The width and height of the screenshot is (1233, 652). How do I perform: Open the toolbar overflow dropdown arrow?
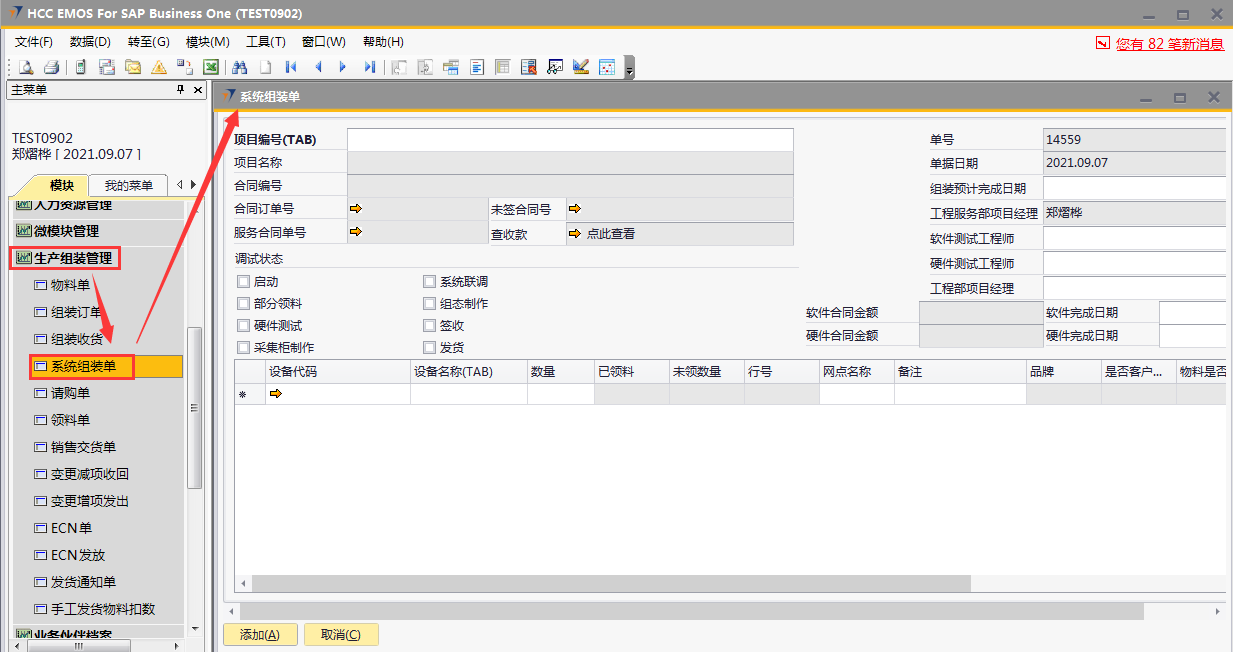(x=629, y=68)
